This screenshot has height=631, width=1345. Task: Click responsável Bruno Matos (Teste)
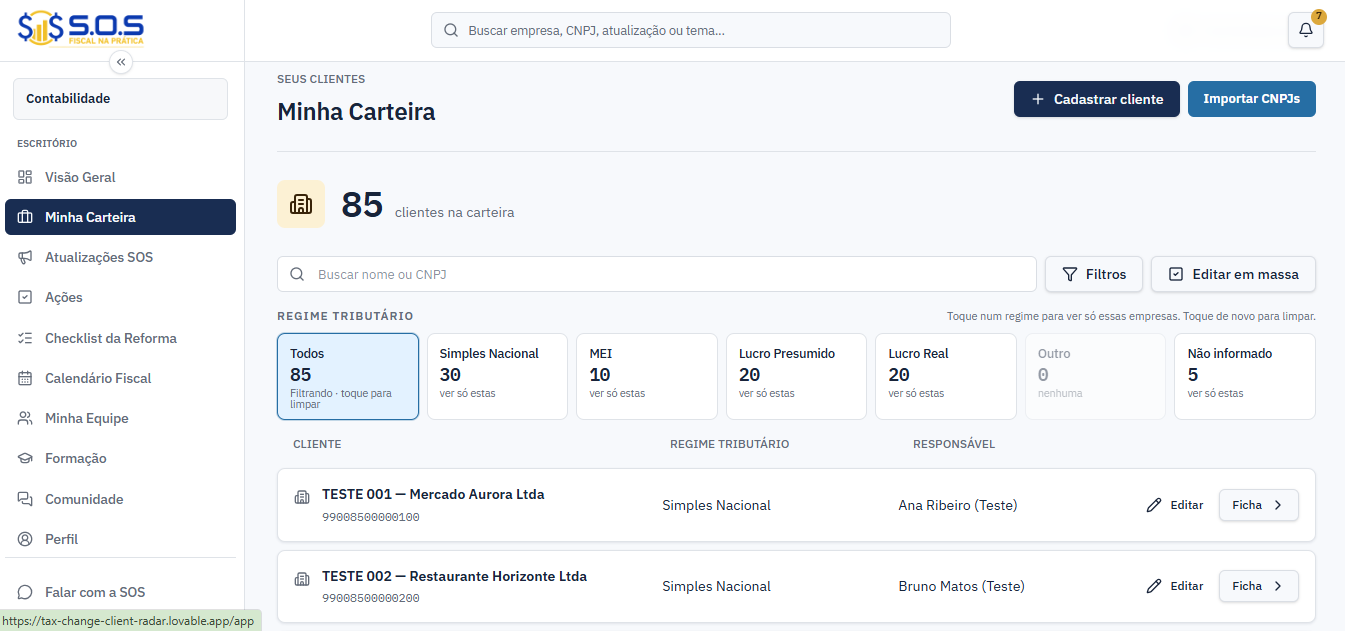point(962,586)
